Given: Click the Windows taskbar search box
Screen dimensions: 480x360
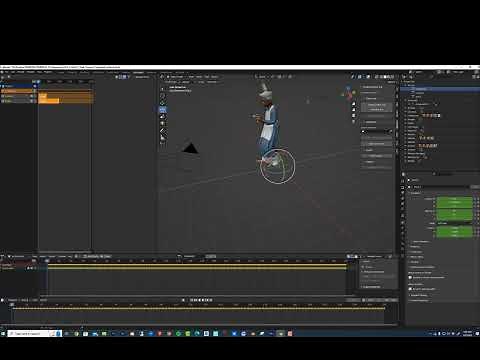Looking at the screenshot, I should coord(34,333).
